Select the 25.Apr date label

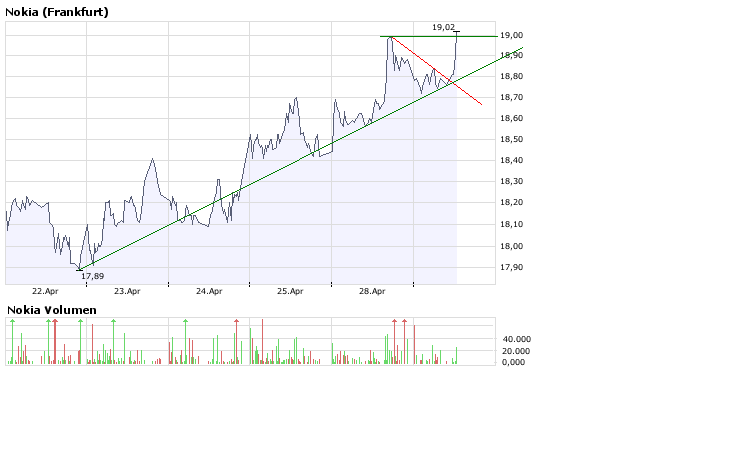point(290,291)
